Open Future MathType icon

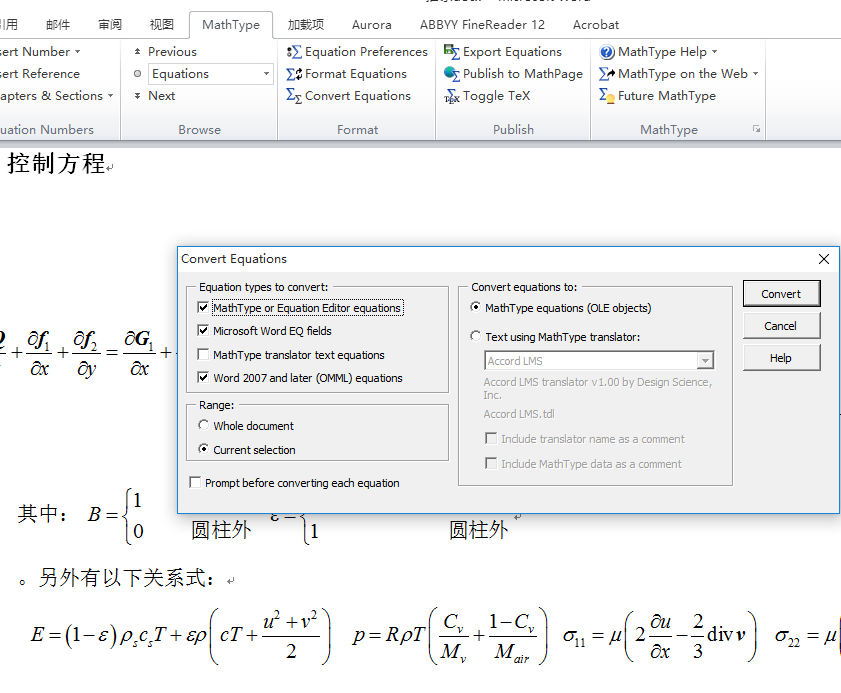click(x=607, y=96)
